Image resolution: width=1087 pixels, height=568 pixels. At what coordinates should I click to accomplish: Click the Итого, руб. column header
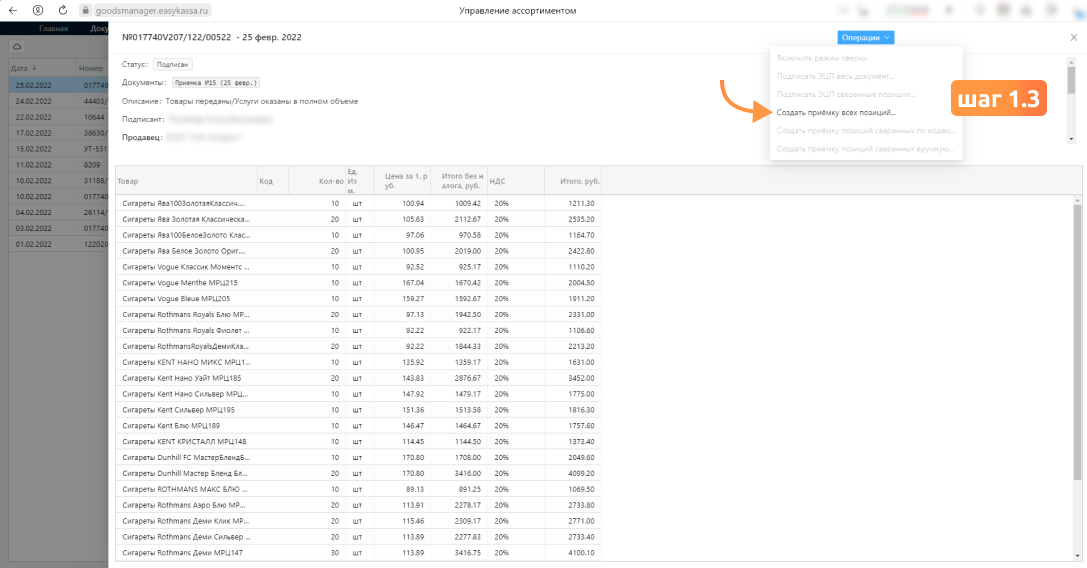tap(573, 181)
